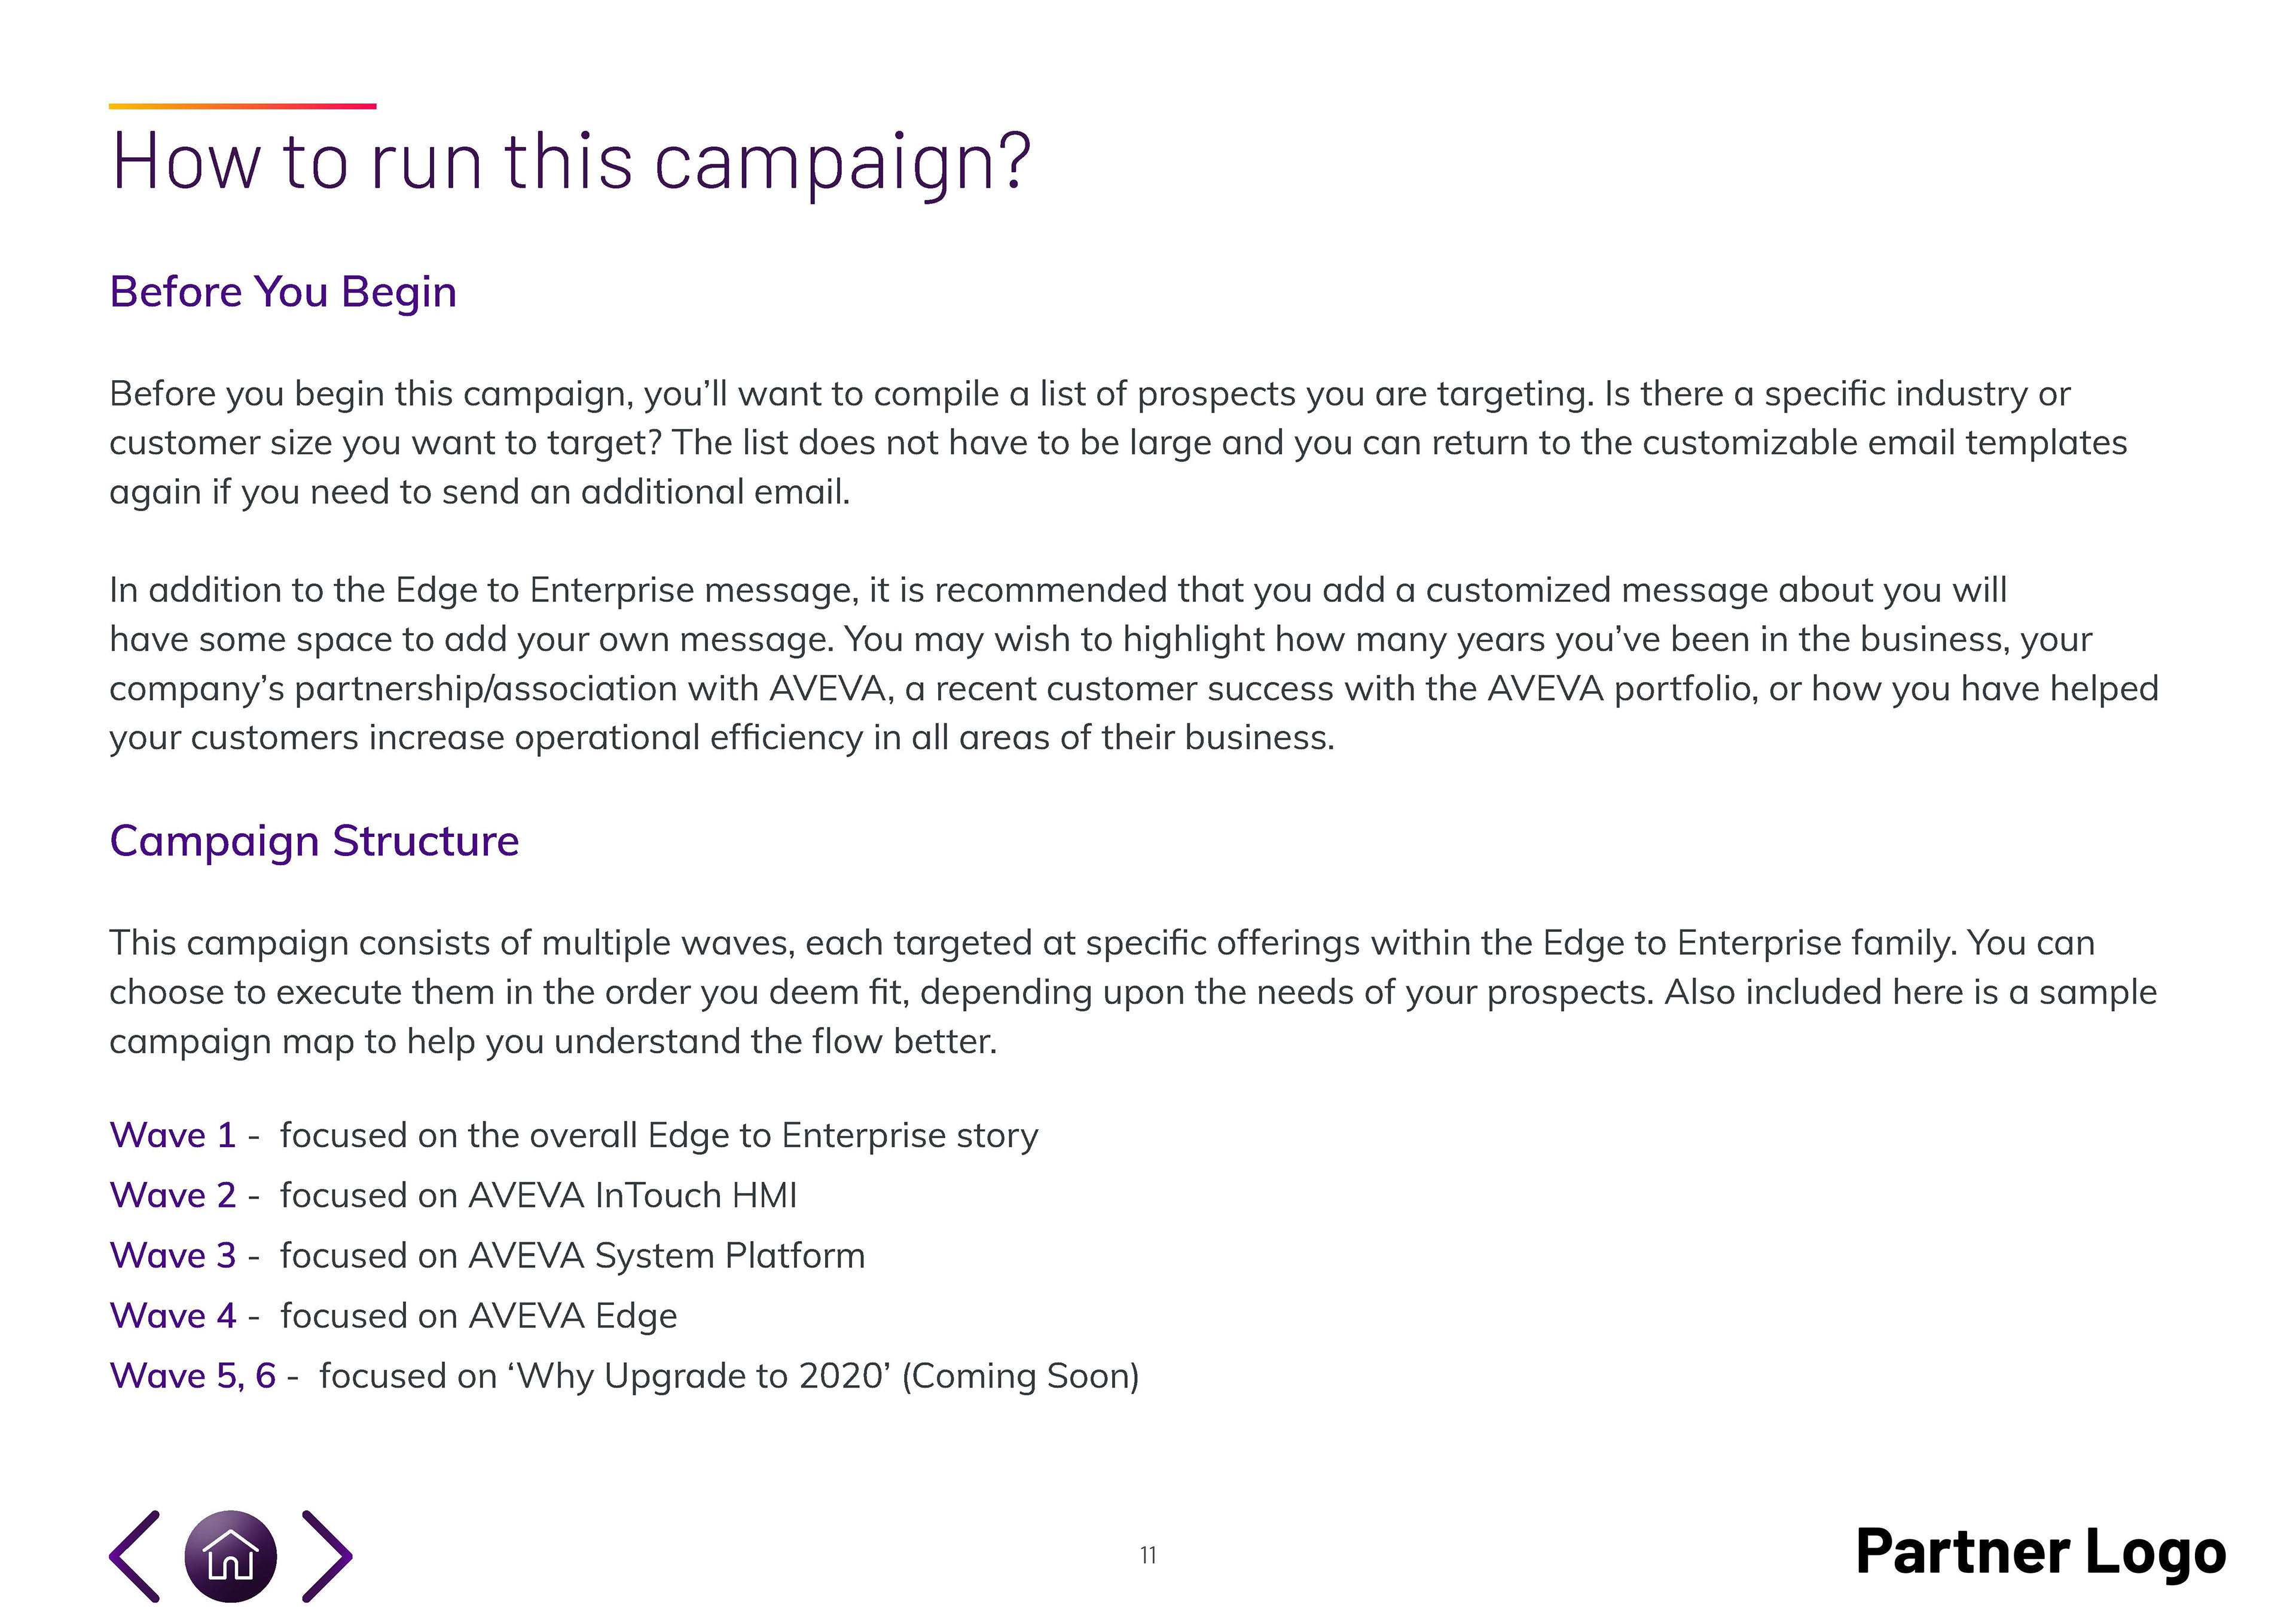Go to the previous page arrow
2296x1623 pixels.
pyautogui.click(x=135, y=1556)
